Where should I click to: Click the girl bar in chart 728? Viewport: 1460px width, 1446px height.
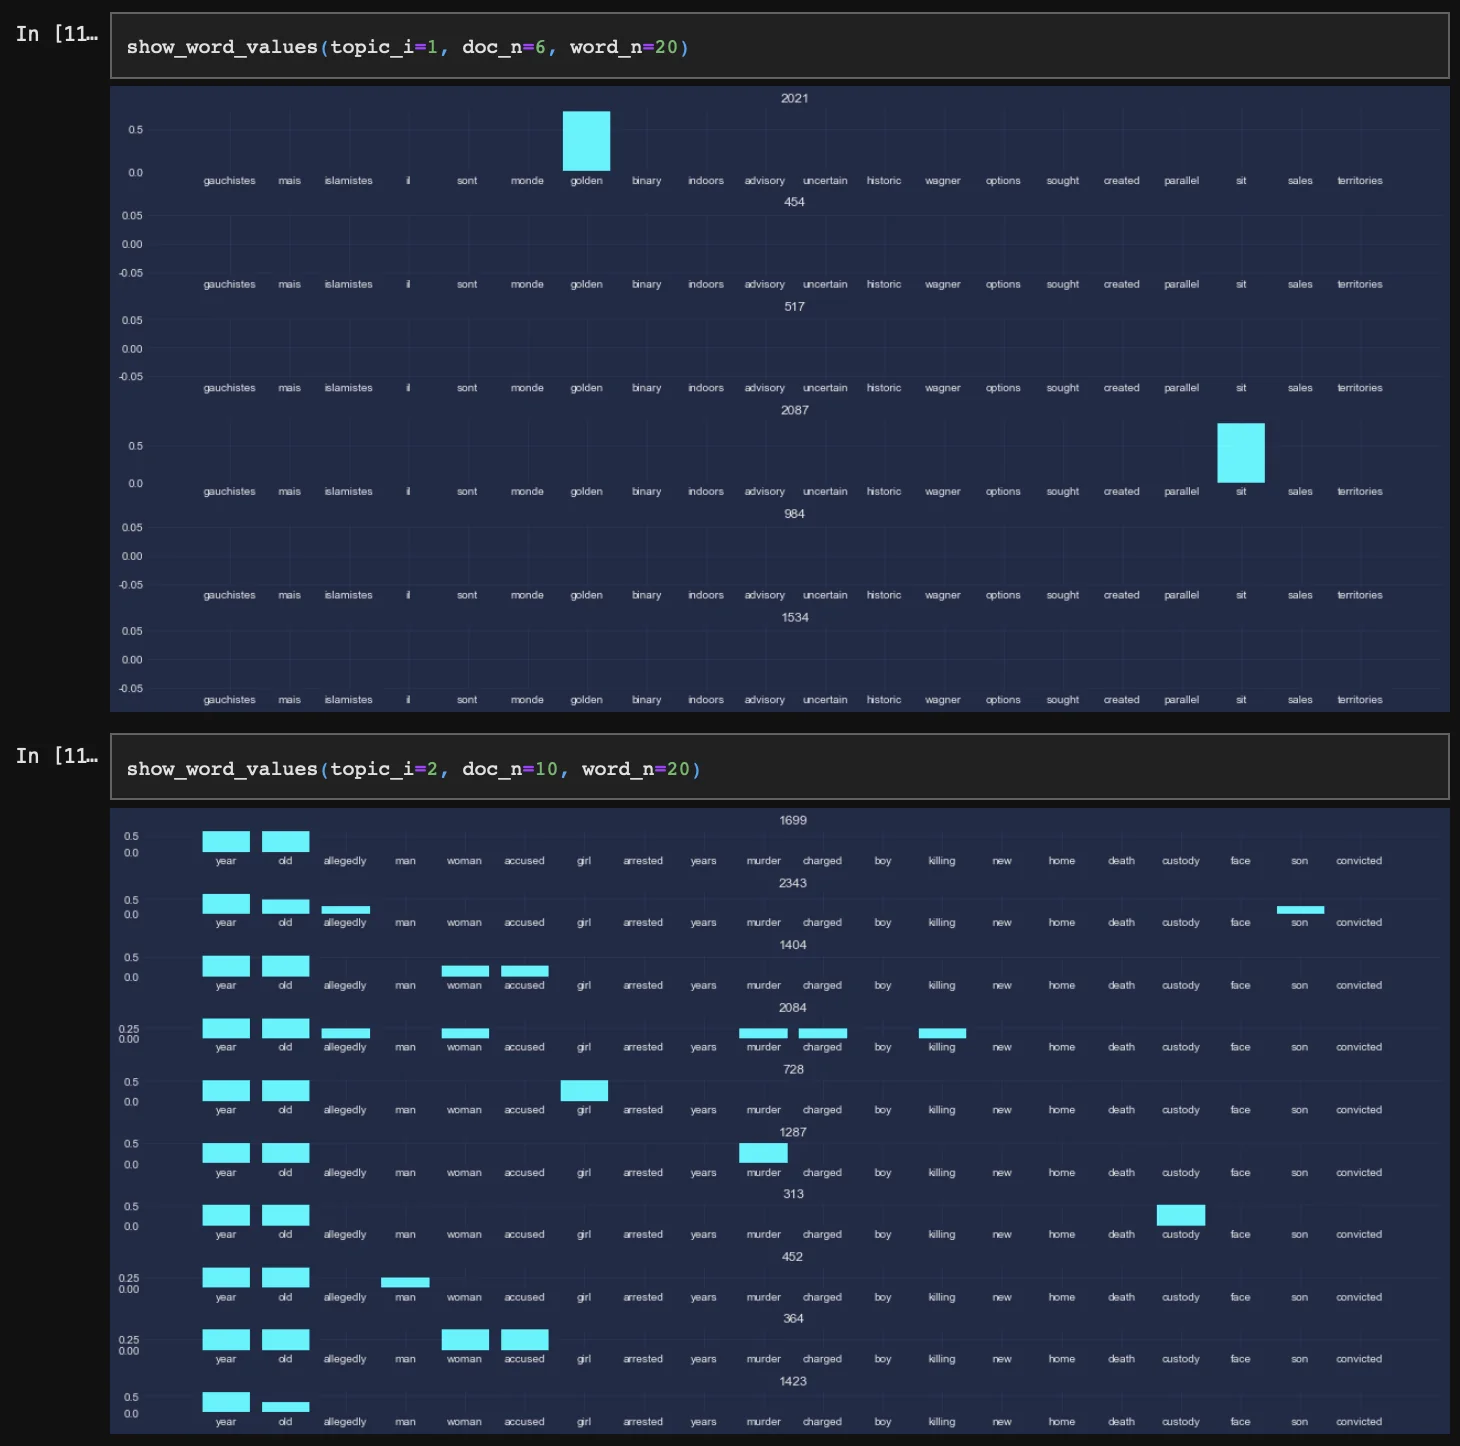click(584, 1091)
